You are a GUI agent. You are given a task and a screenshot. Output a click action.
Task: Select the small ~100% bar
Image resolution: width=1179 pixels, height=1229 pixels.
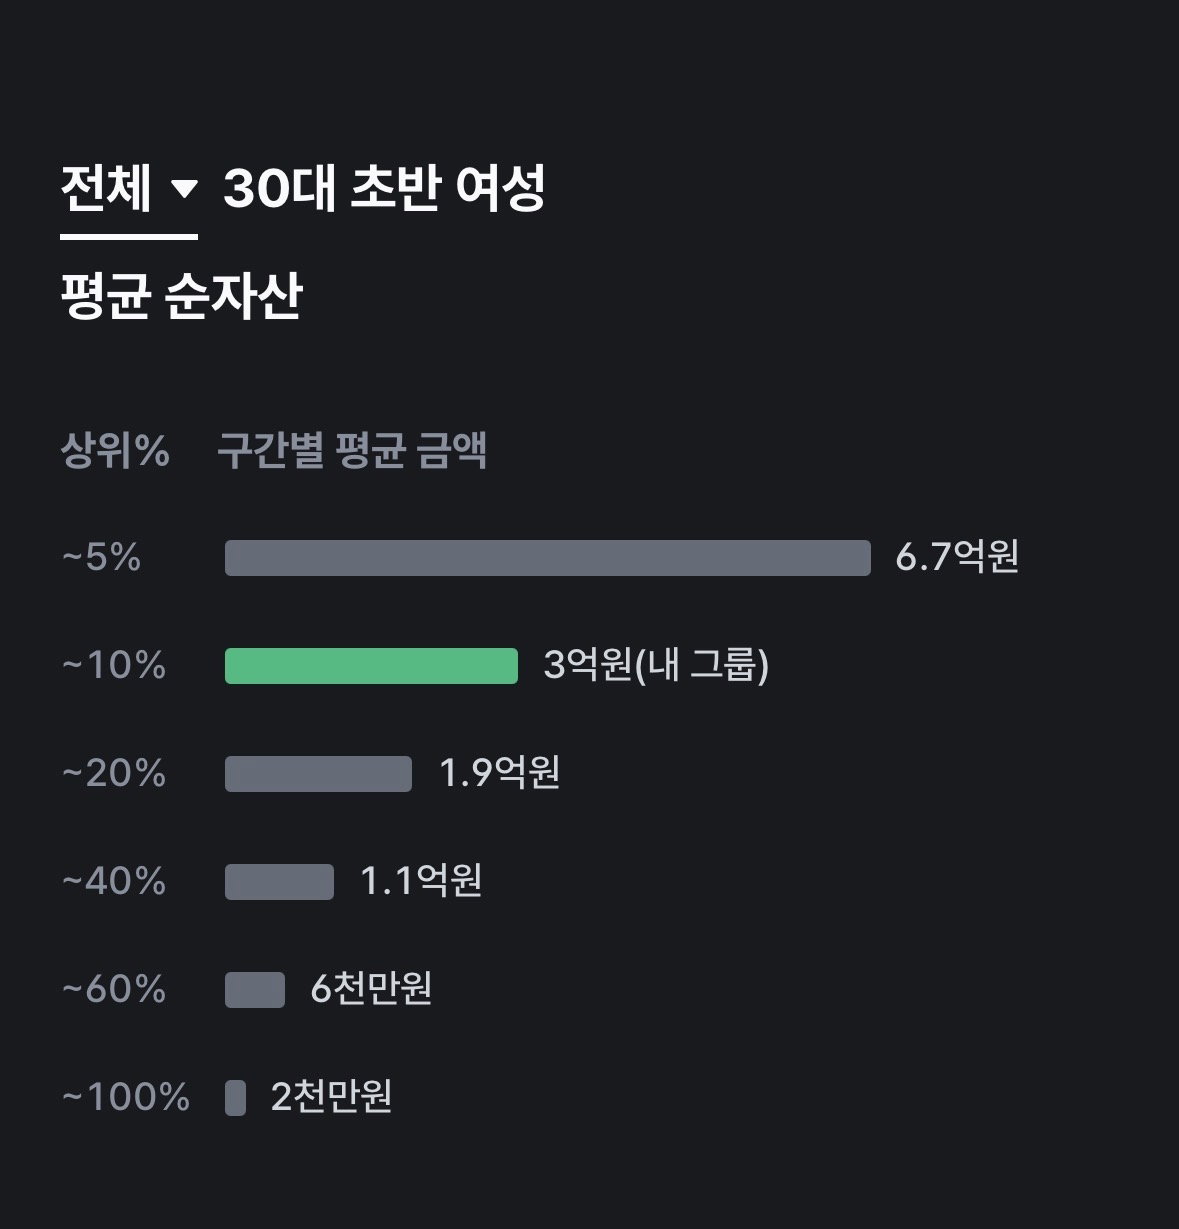click(x=235, y=1098)
